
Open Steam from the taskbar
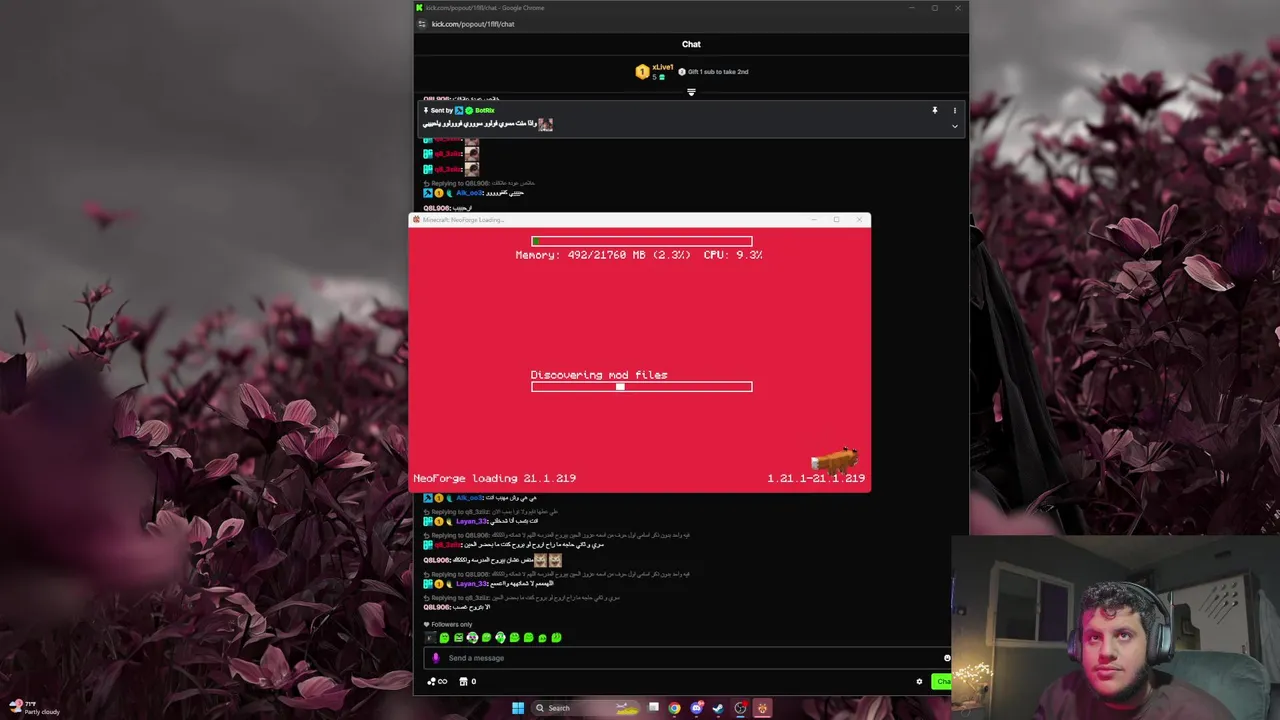point(718,708)
